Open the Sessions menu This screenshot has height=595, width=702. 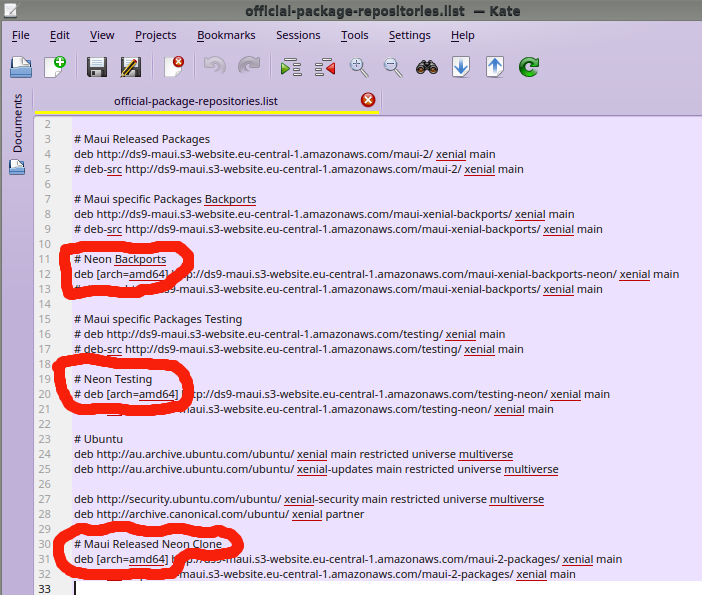[298, 35]
